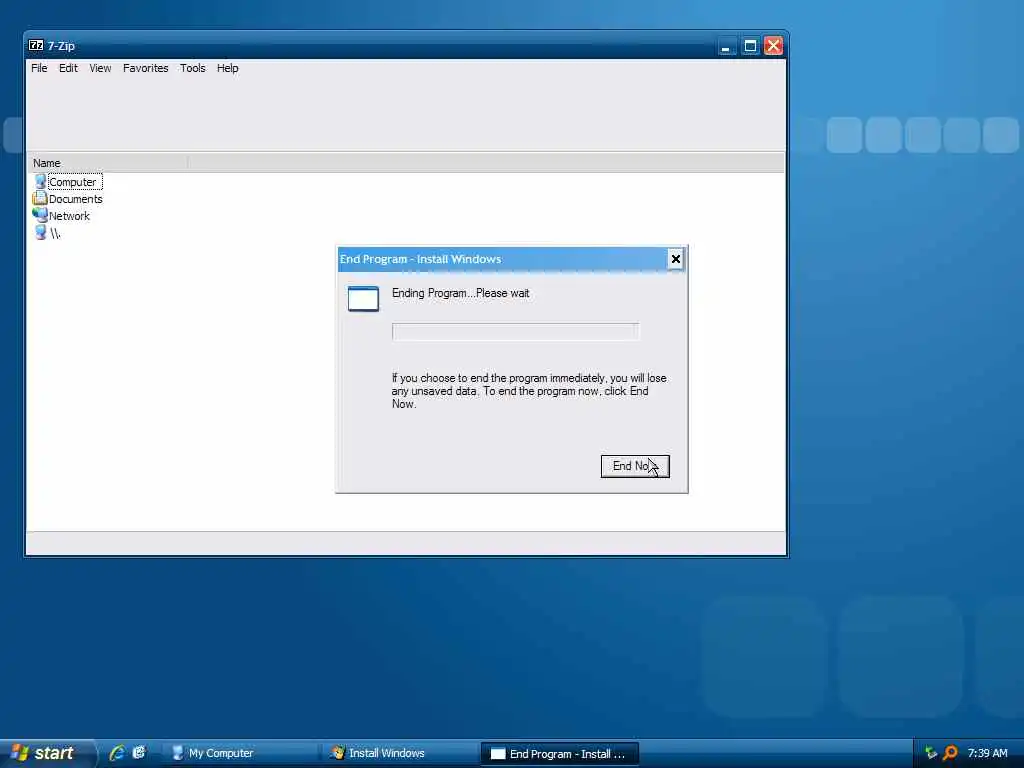The width and height of the screenshot is (1024, 768).
Task: Select the Documents folder icon
Action: click(x=40, y=199)
